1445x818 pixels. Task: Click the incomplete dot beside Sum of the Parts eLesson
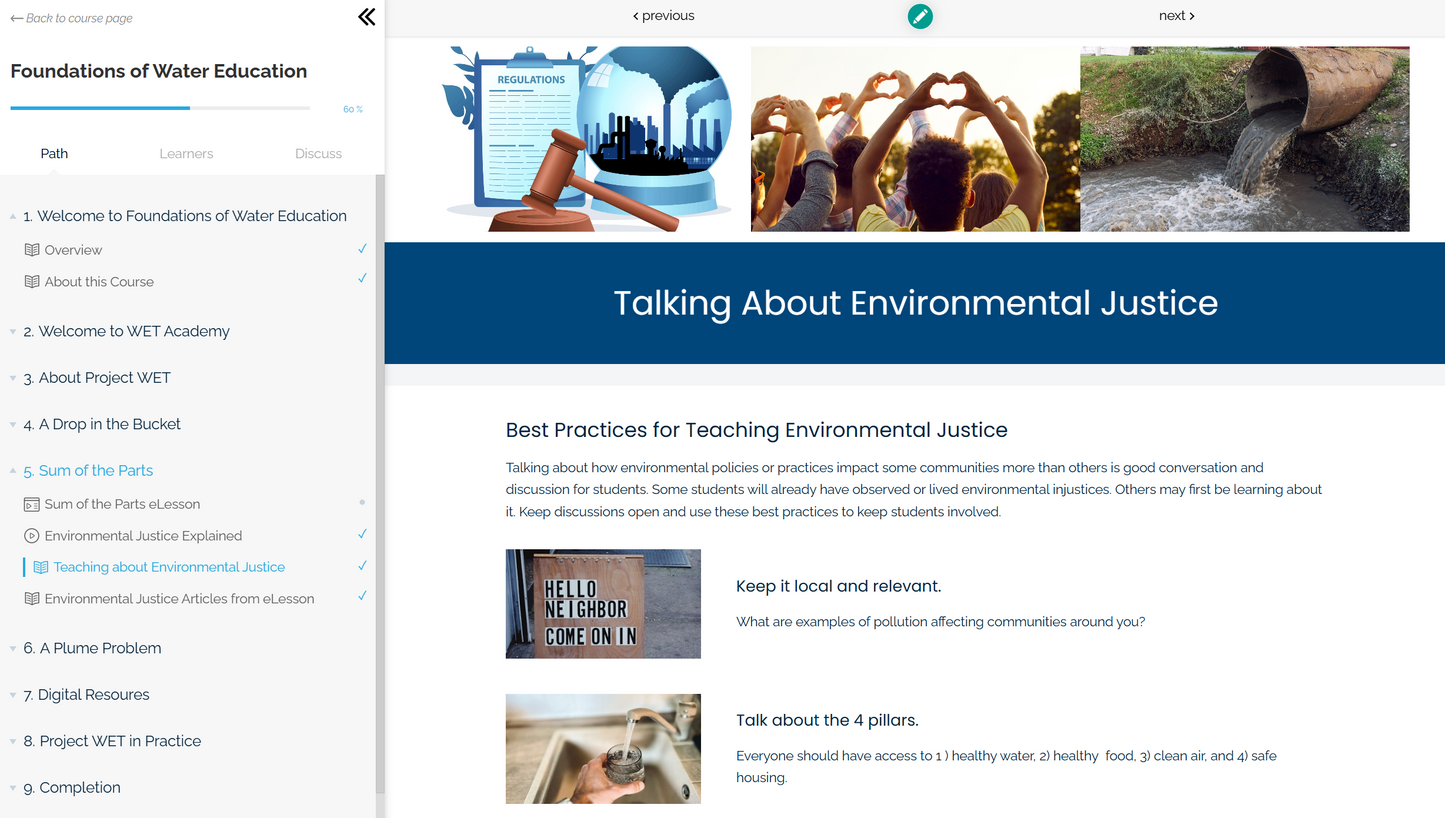click(362, 503)
